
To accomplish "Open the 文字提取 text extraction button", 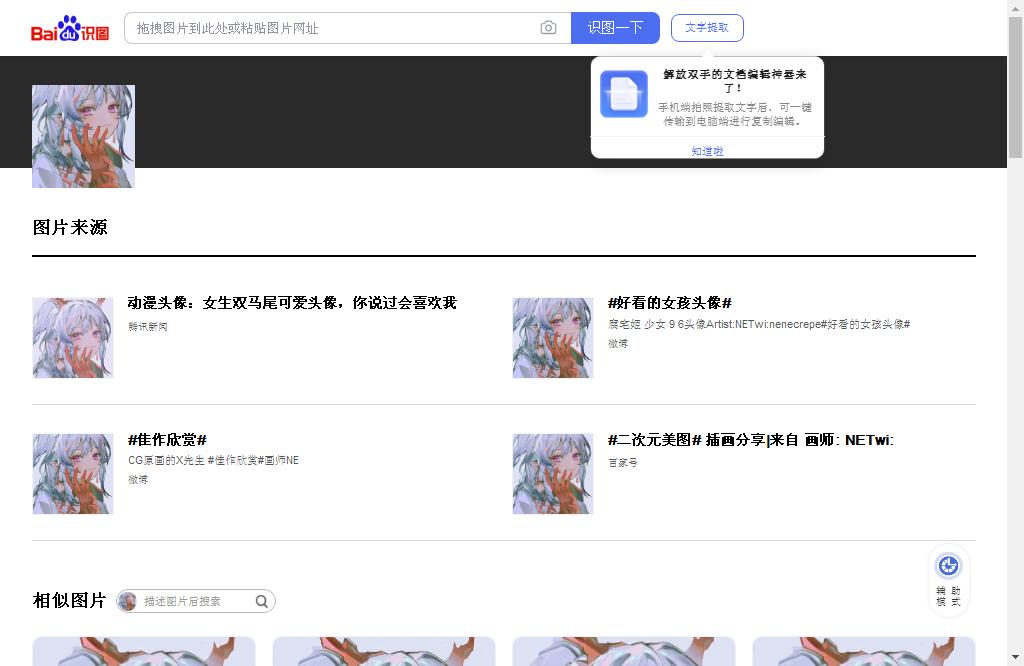I will coord(707,27).
